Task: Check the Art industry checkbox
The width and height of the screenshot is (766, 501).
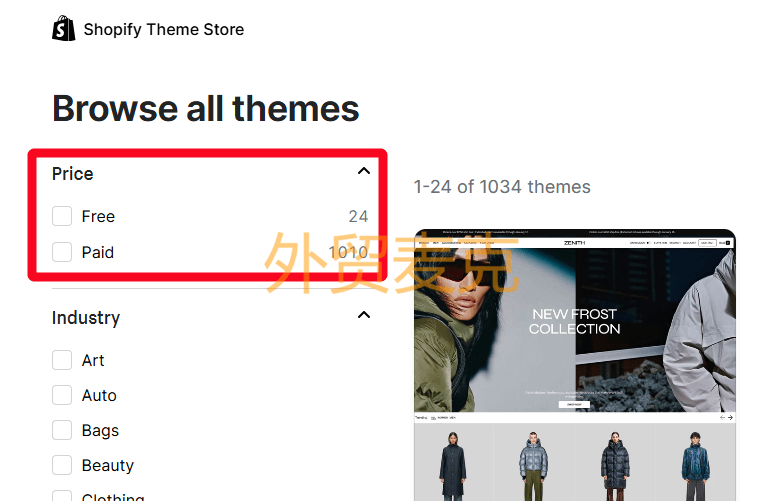Action: [x=62, y=360]
